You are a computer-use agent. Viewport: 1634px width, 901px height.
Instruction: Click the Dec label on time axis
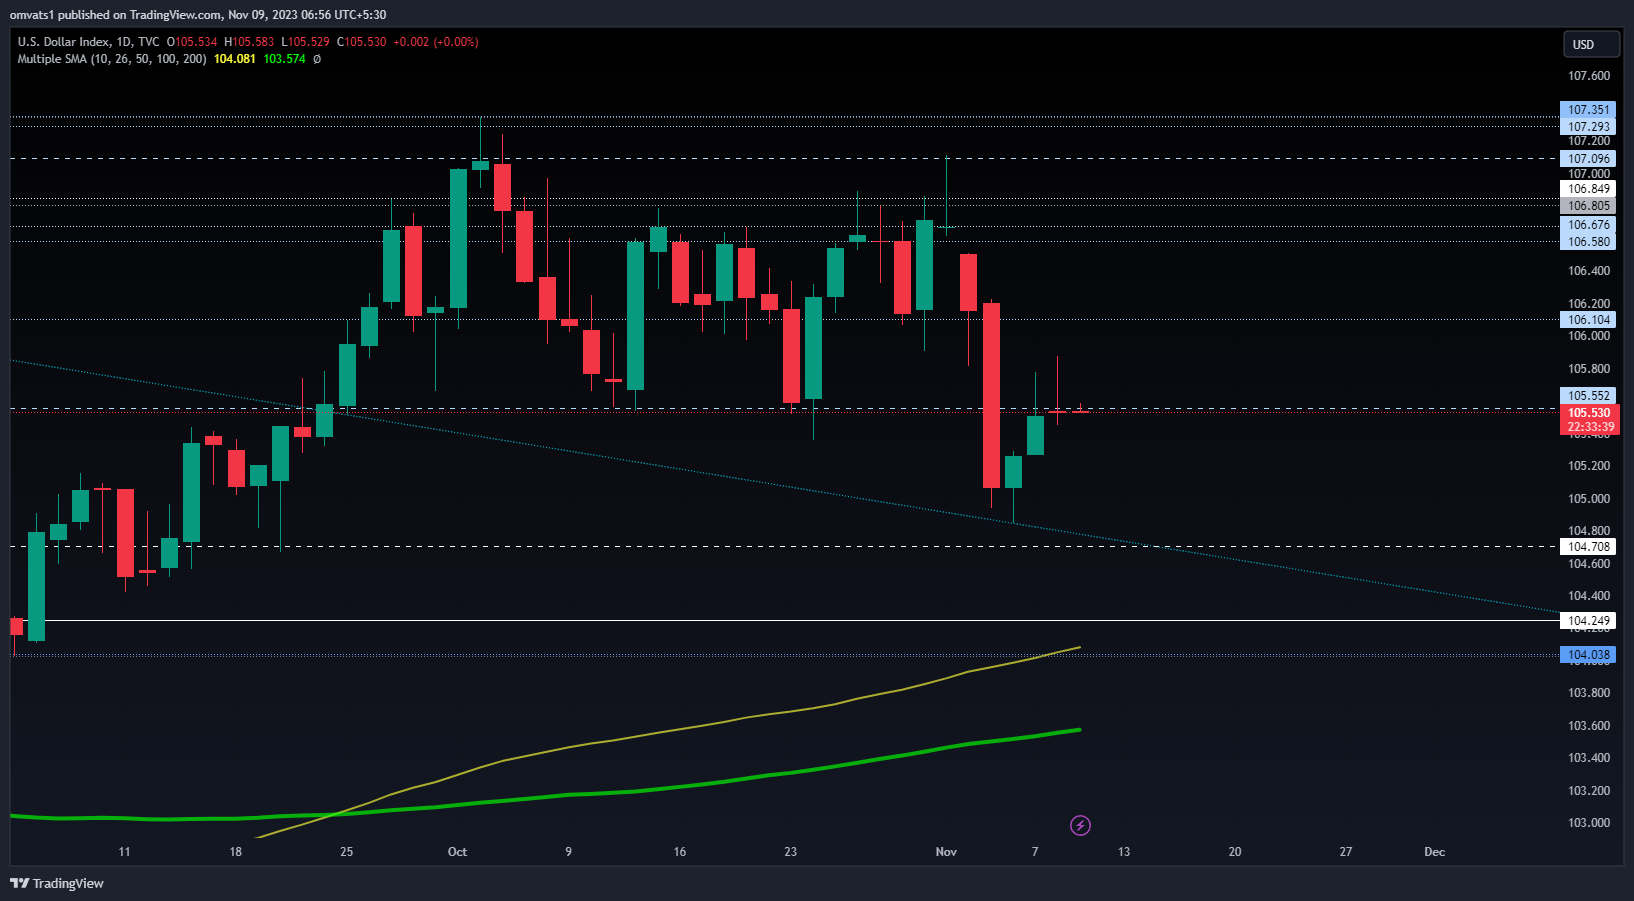(x=1434, y=852)
